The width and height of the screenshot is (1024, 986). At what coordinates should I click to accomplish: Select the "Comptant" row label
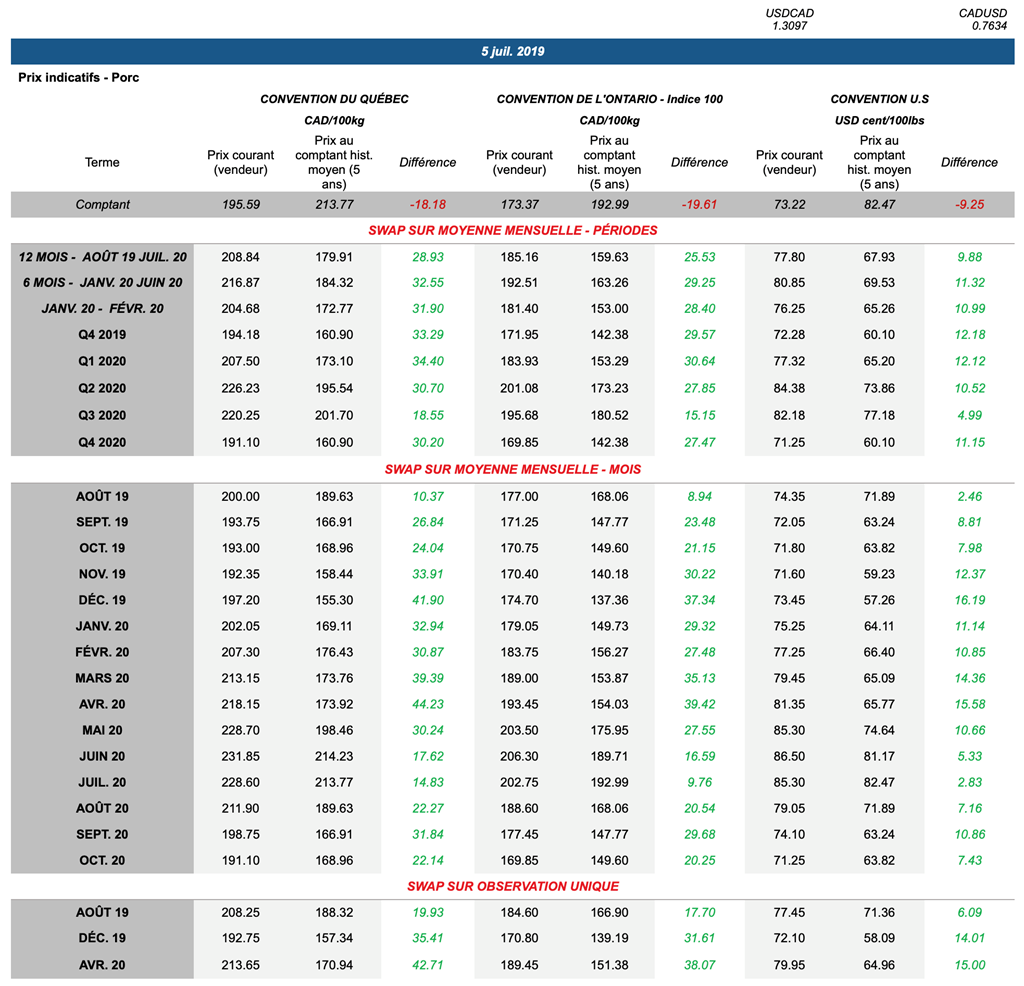(x=102, y=205)
